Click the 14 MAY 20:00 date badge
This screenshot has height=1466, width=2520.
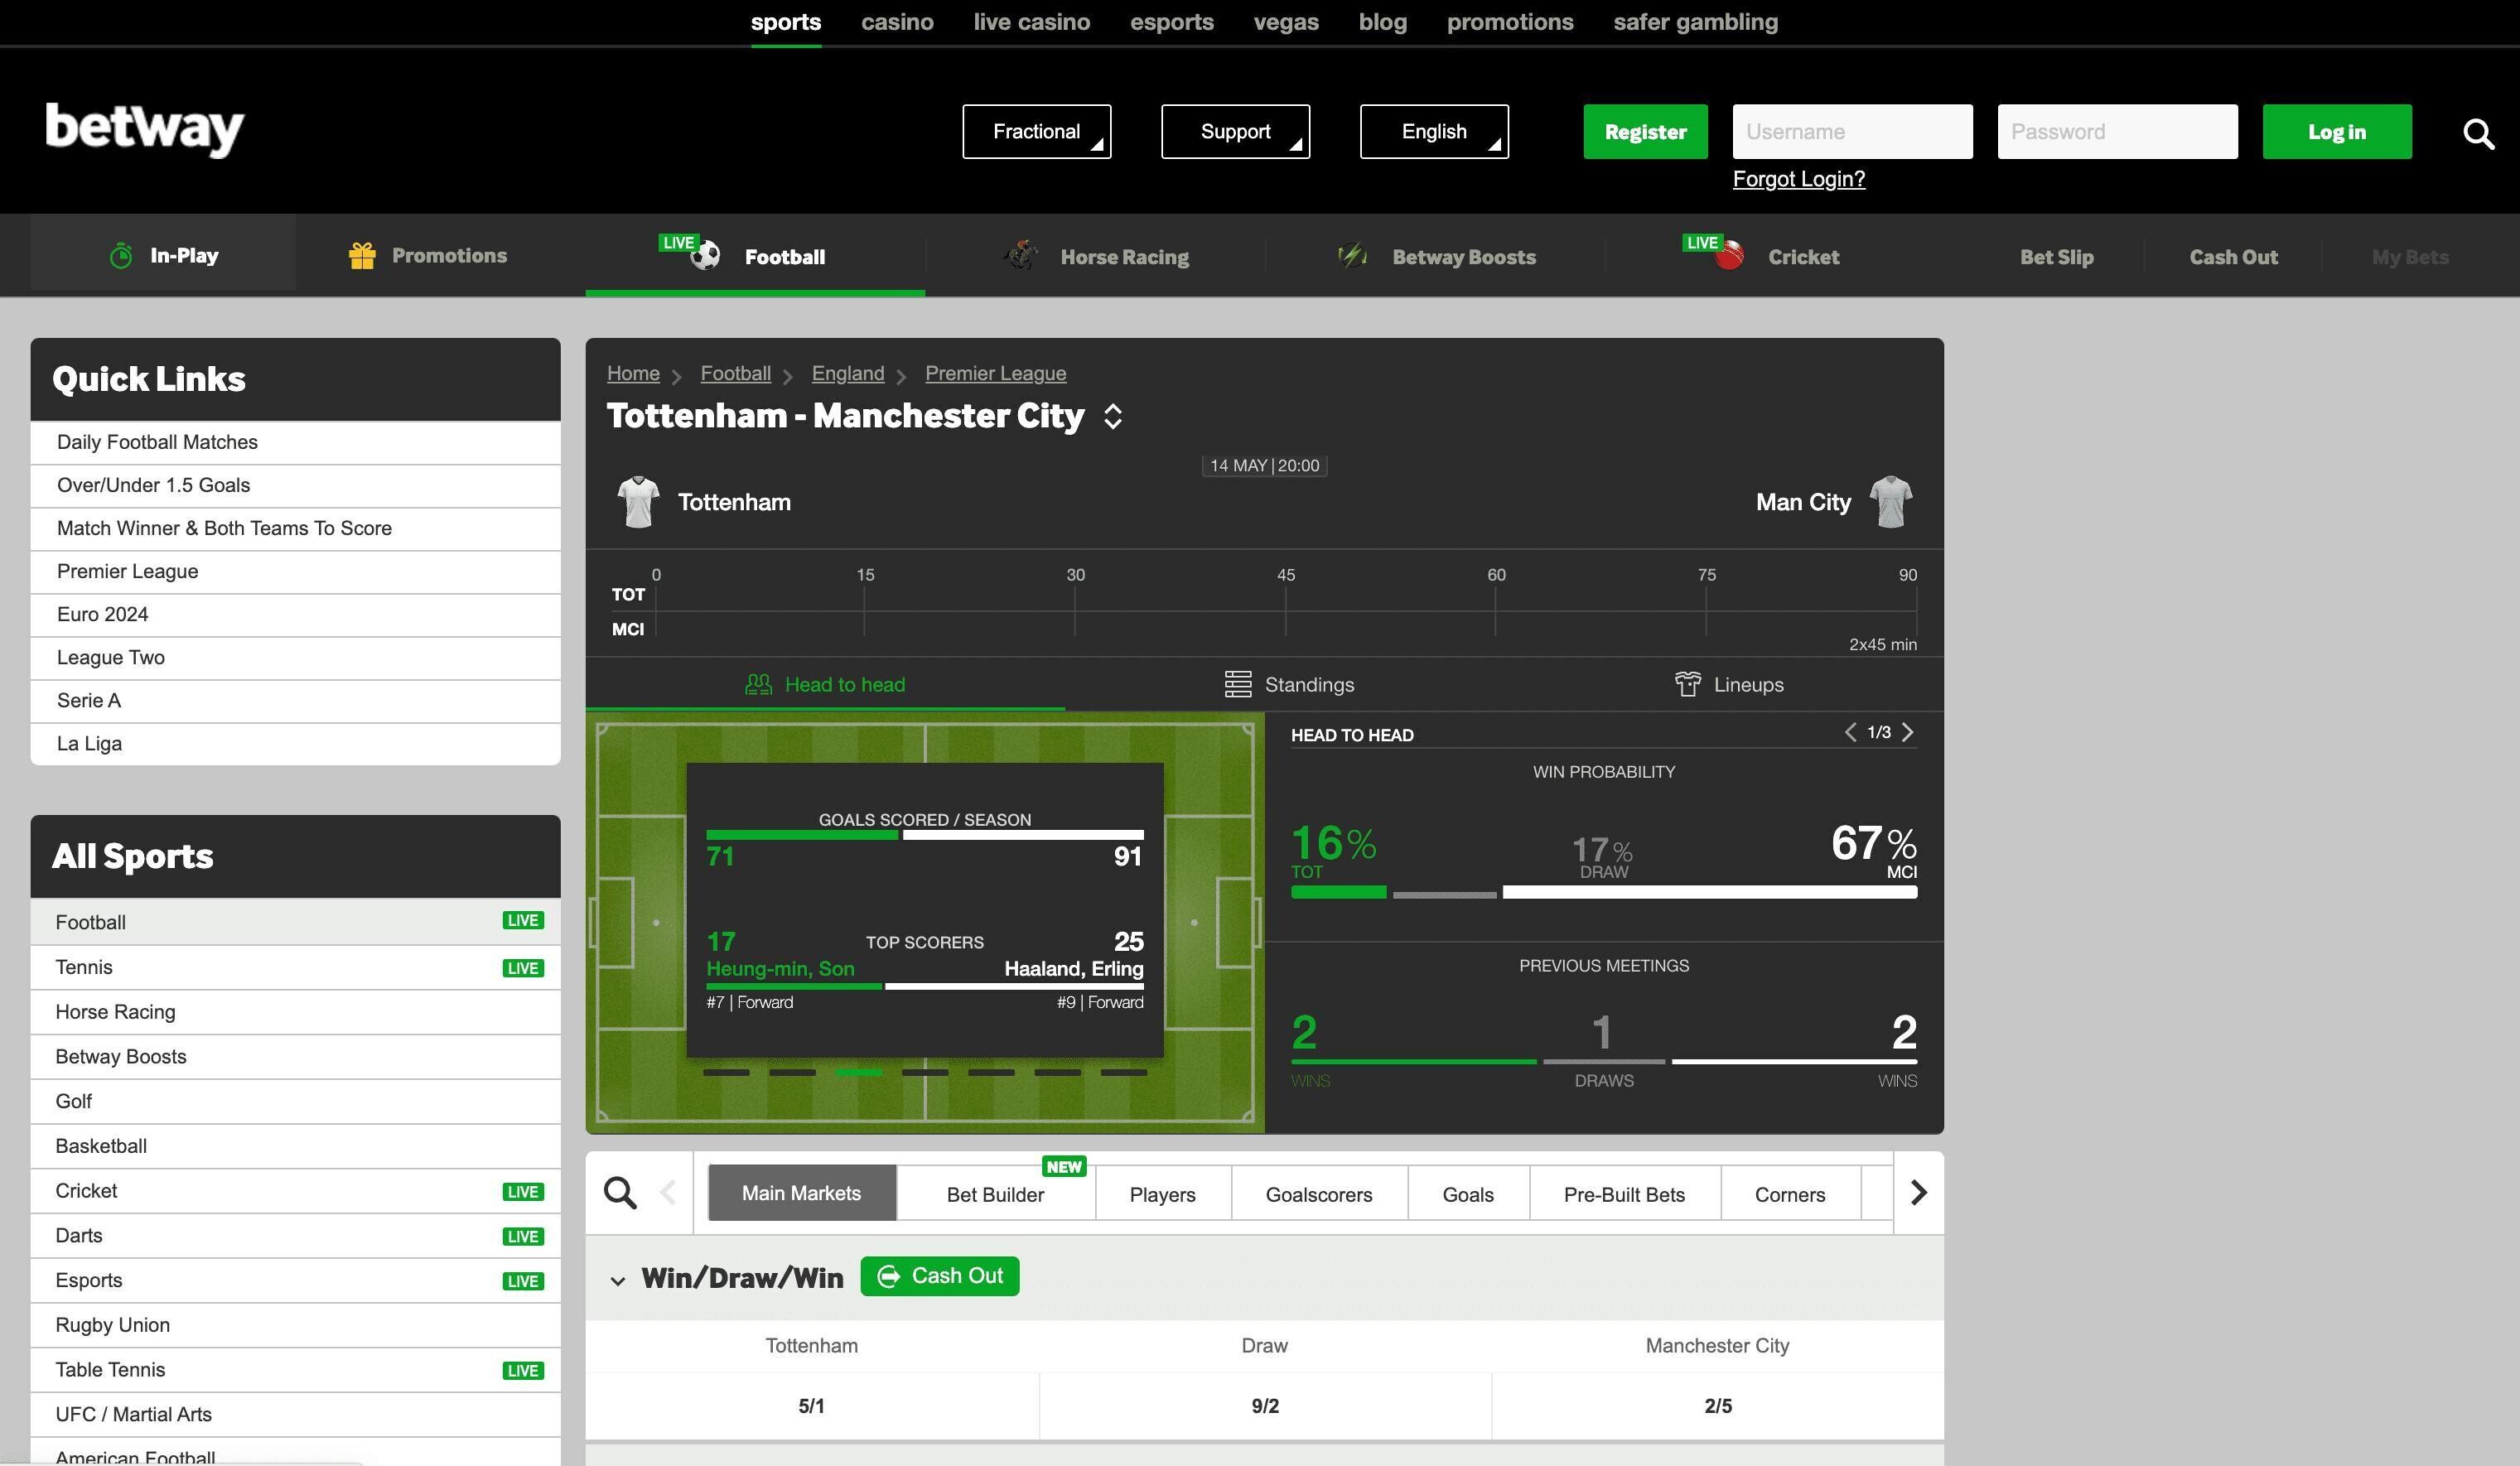[x=1264, y=466]
